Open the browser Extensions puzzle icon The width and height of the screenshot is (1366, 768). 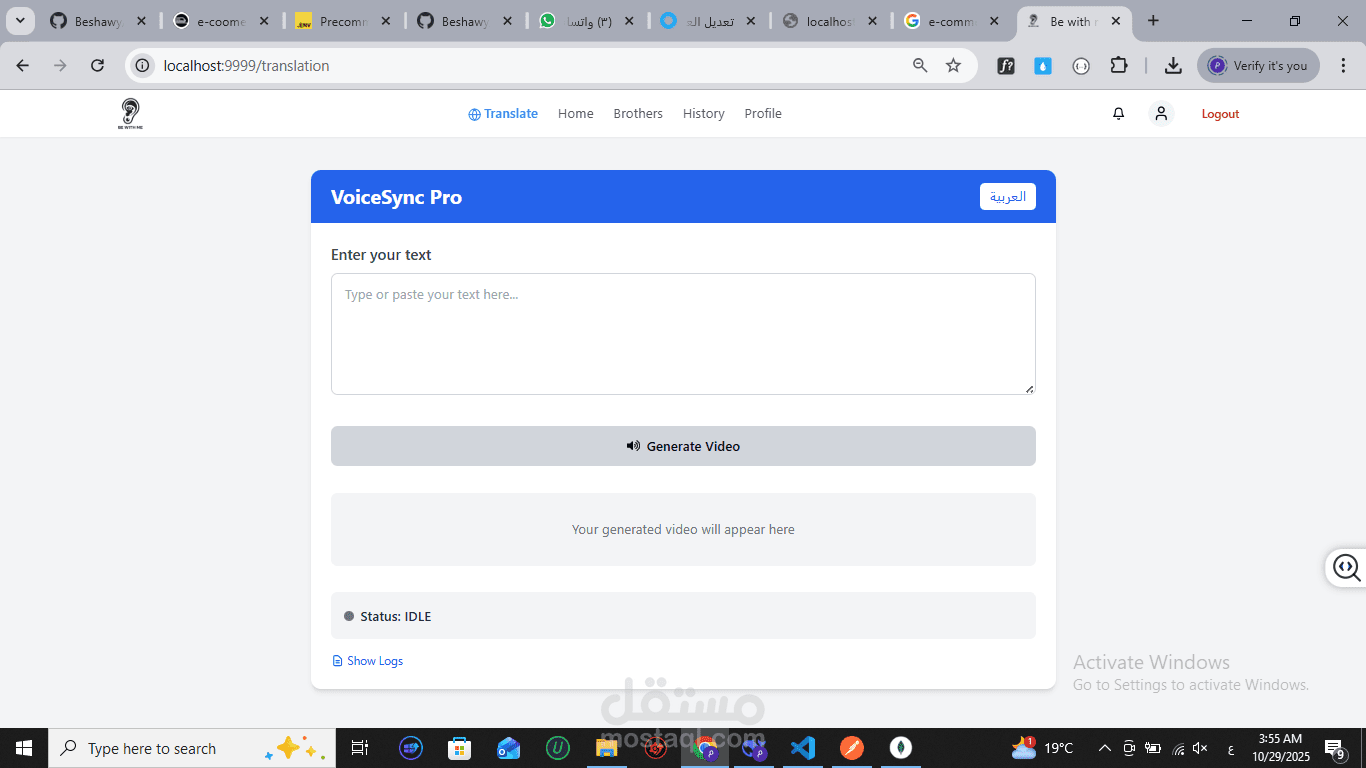1119,66
